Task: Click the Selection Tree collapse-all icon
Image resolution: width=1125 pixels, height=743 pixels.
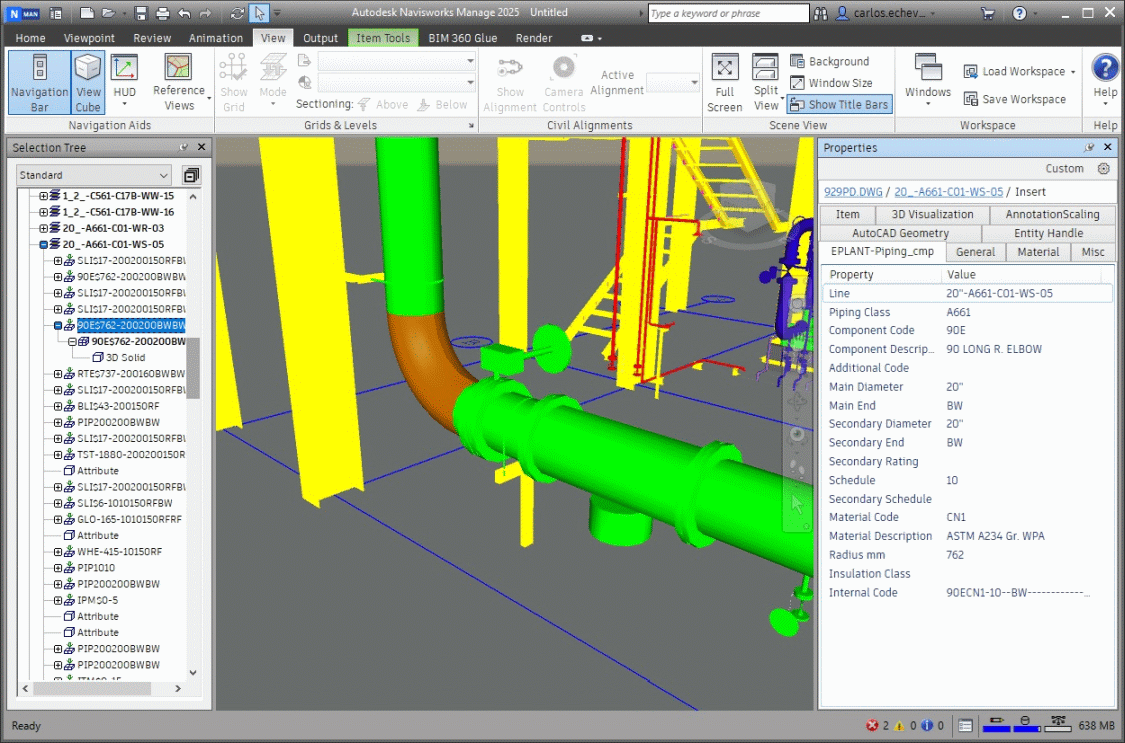Action: click(192, 175)
